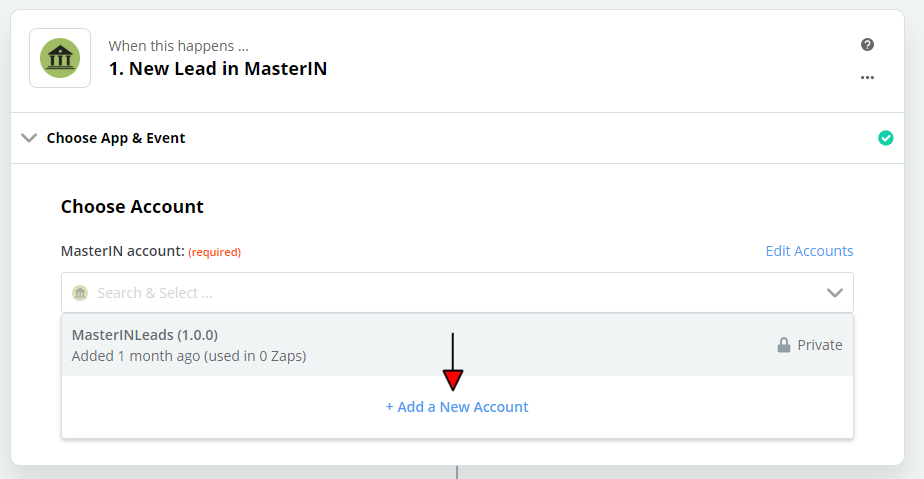
Task: Click step title "1. New Lead in MasterIN"
Action: coord(218,69)
